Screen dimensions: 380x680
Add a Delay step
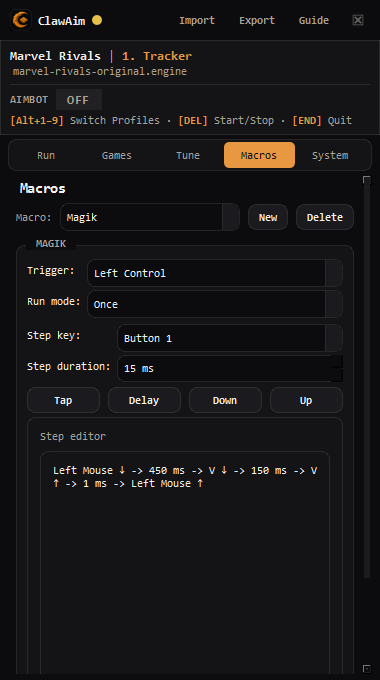tap(144, 400)
